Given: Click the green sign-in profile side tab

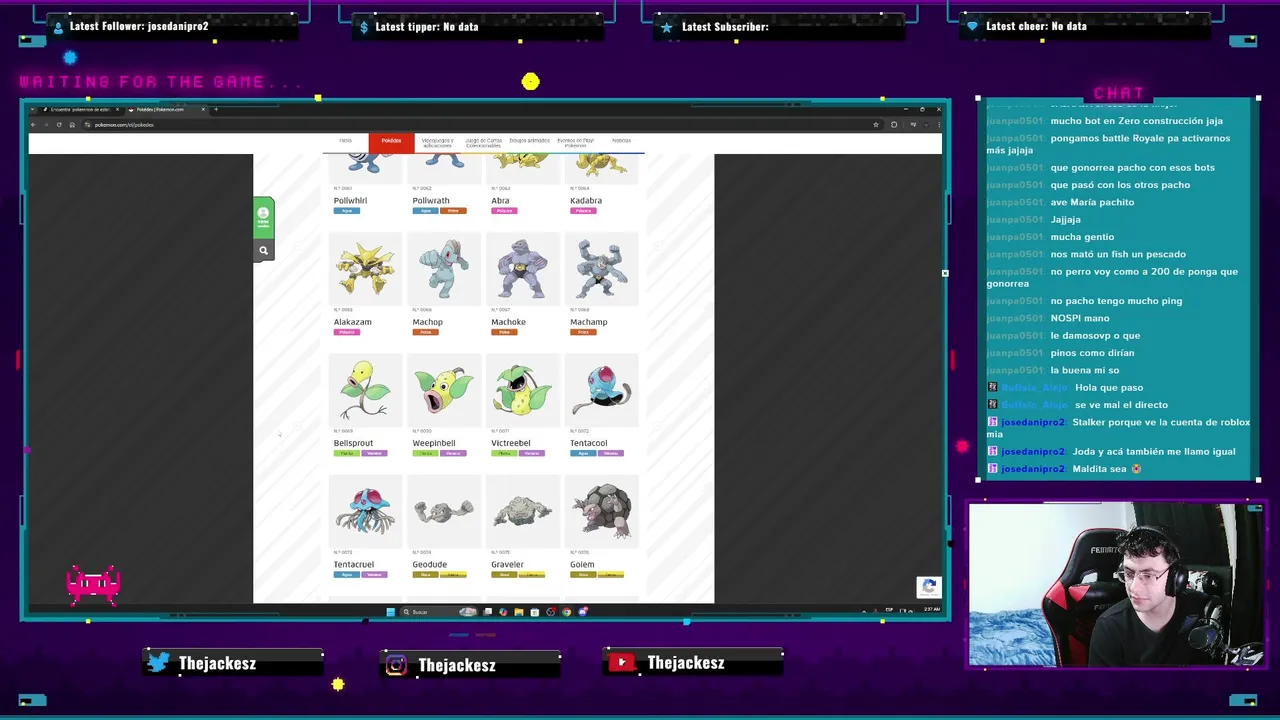Looking at the screenshot, I should [263, 217].
